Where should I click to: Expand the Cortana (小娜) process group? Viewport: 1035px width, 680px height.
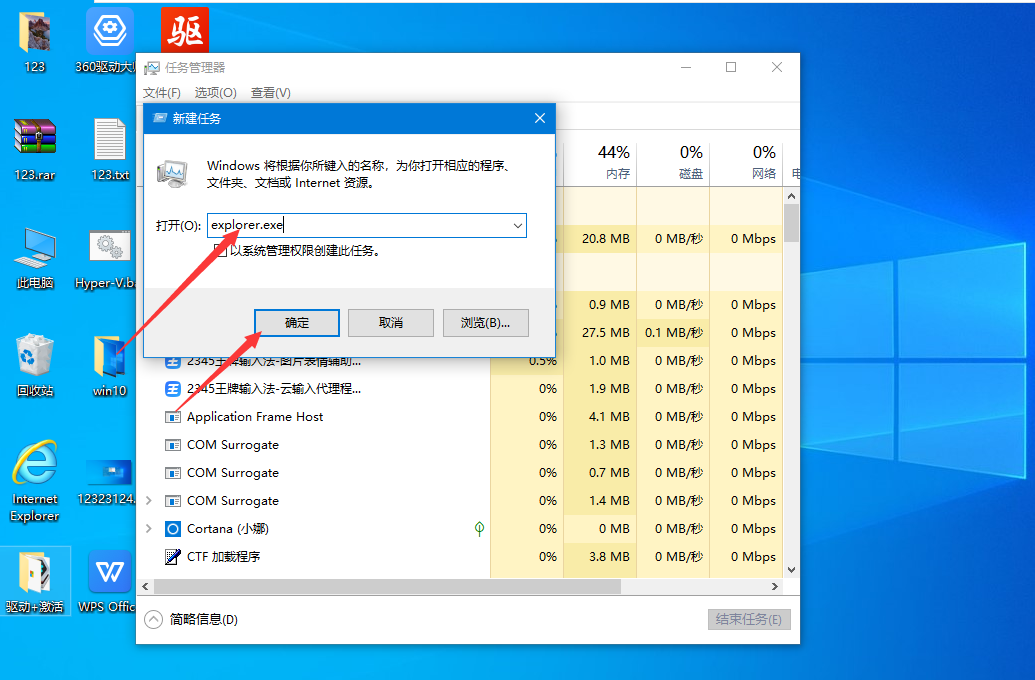tap(149, 529)
